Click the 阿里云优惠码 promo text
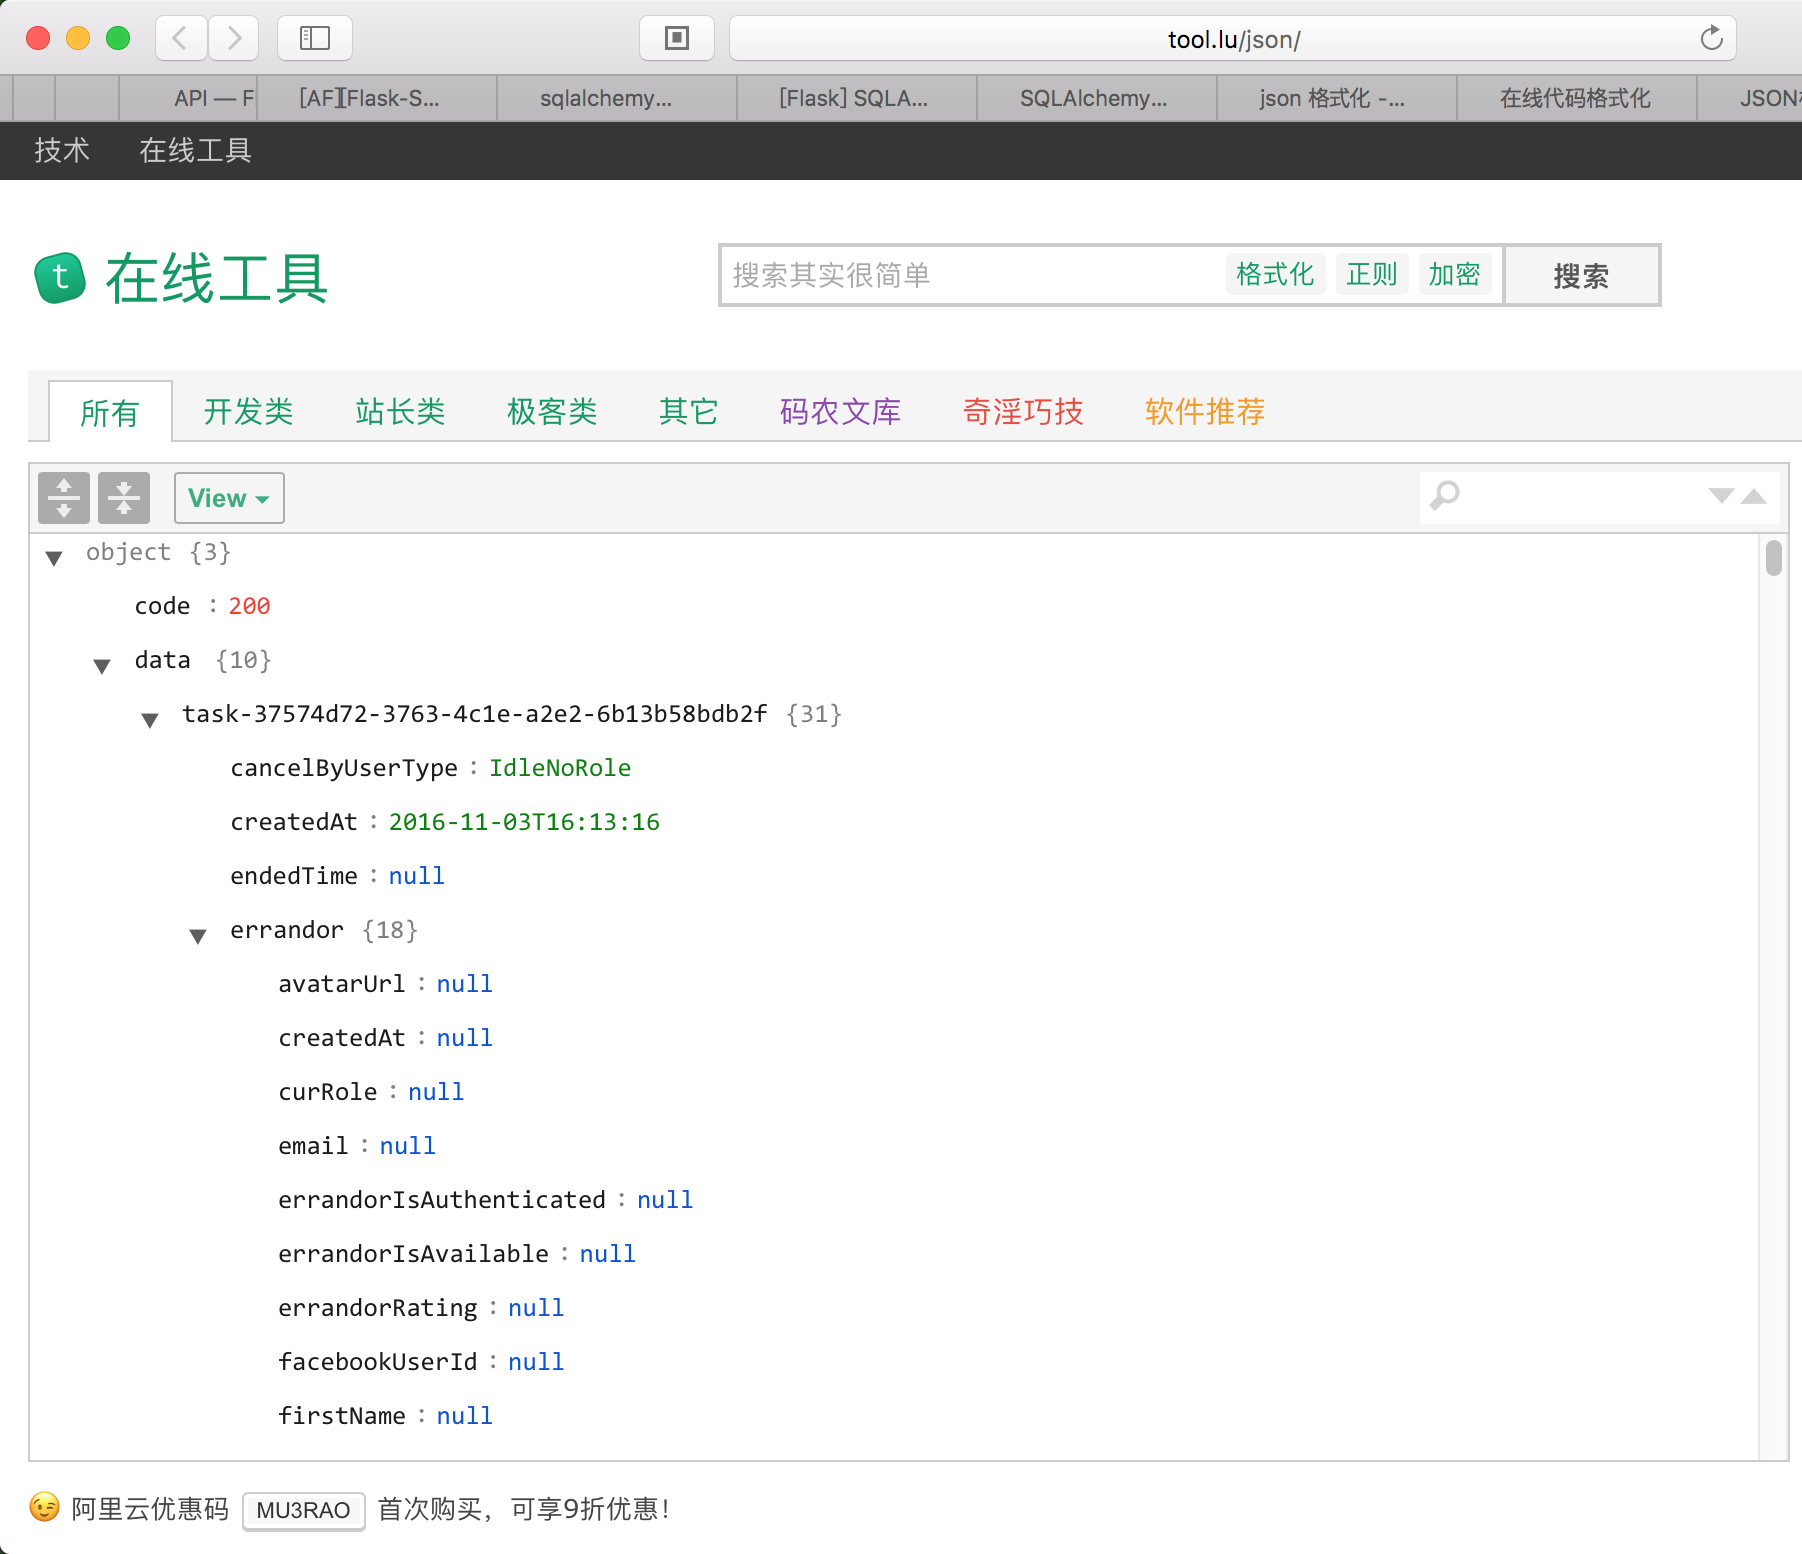This screenshot has width=1802, height=1554. click(x=150, y=1508)
